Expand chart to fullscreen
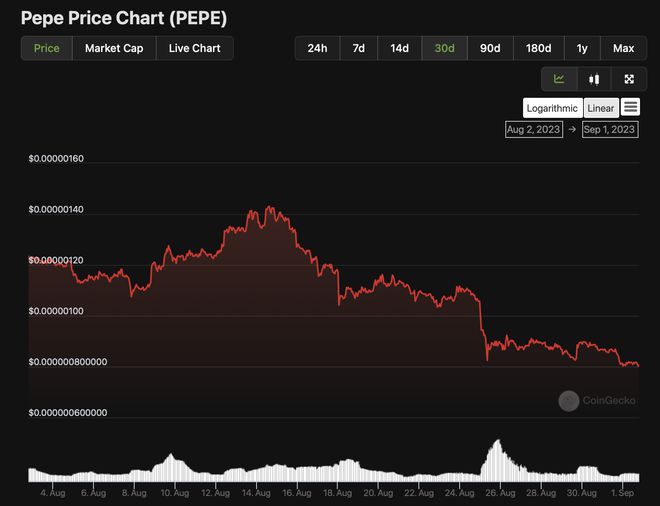 pos(629,79)
